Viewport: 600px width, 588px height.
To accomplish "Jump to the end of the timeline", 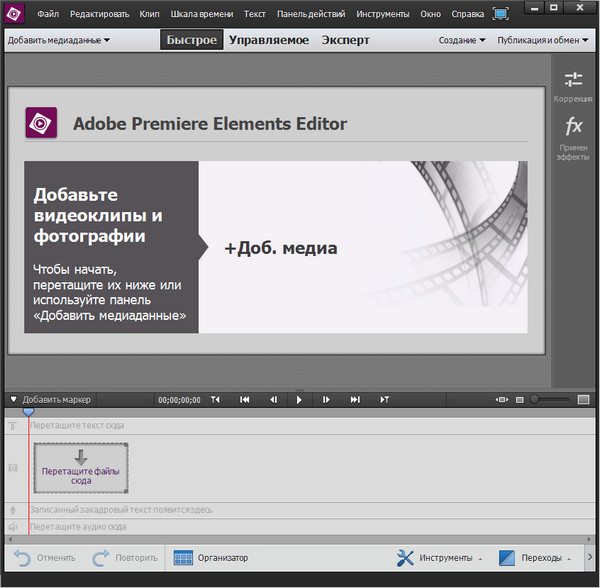I will point(354,400).
